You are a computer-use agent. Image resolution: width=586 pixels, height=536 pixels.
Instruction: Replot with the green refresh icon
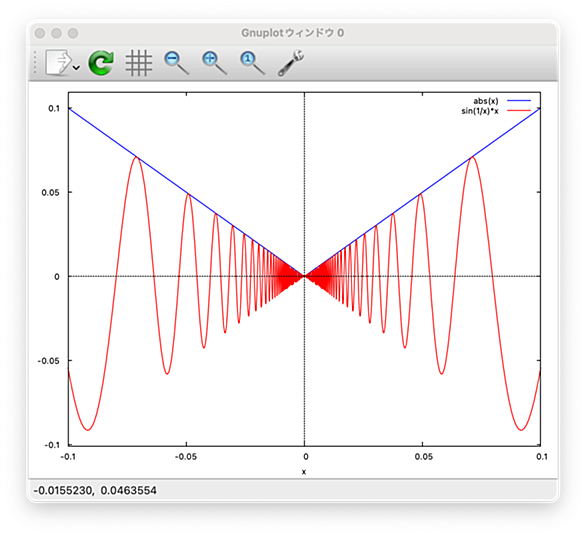pos(101,63)
